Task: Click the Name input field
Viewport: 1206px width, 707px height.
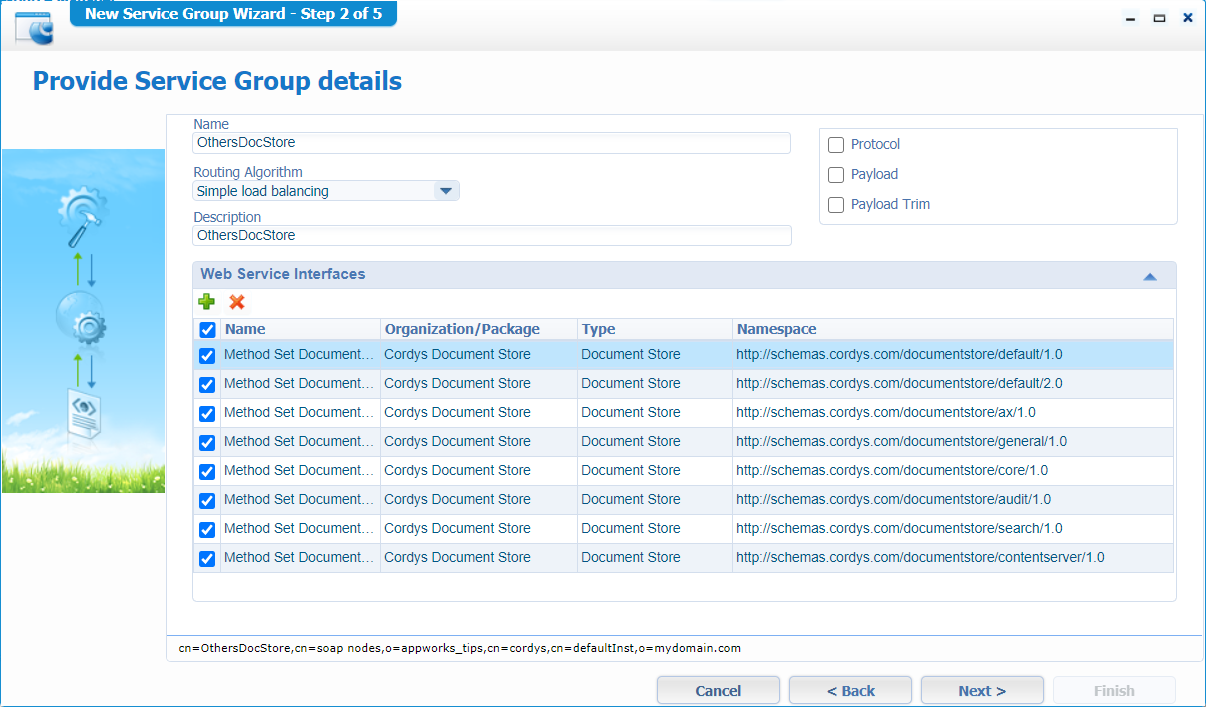Action: pyautogui.click(x=491, y=143)
